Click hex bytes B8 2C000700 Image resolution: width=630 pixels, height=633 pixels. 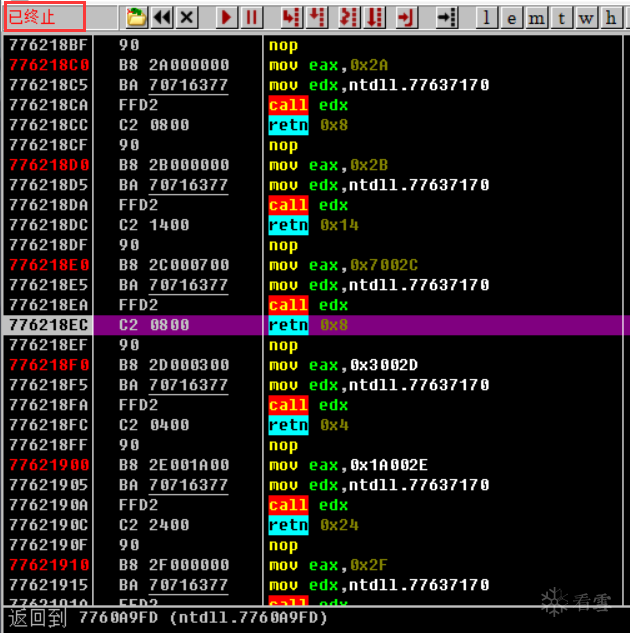pyautogui.click(x=174, y=265)
